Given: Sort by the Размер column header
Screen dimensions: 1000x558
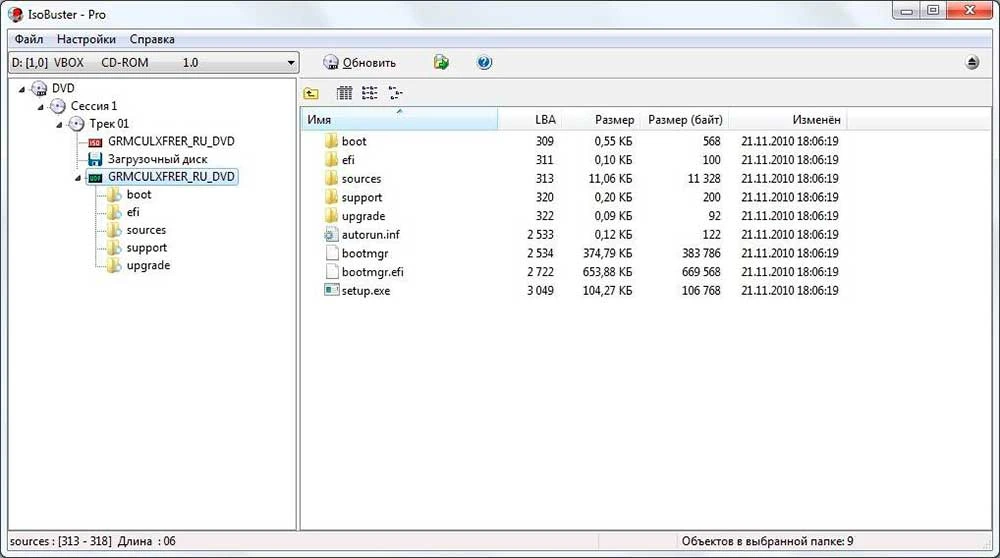Looking at the screenshot, I should click(600, 119).
